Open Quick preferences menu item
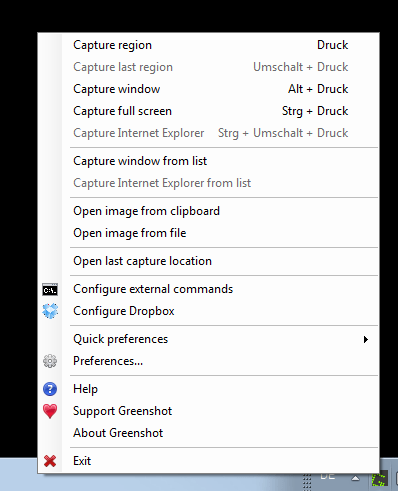This screenshot has height=491, width=398. tap(209, 339)
